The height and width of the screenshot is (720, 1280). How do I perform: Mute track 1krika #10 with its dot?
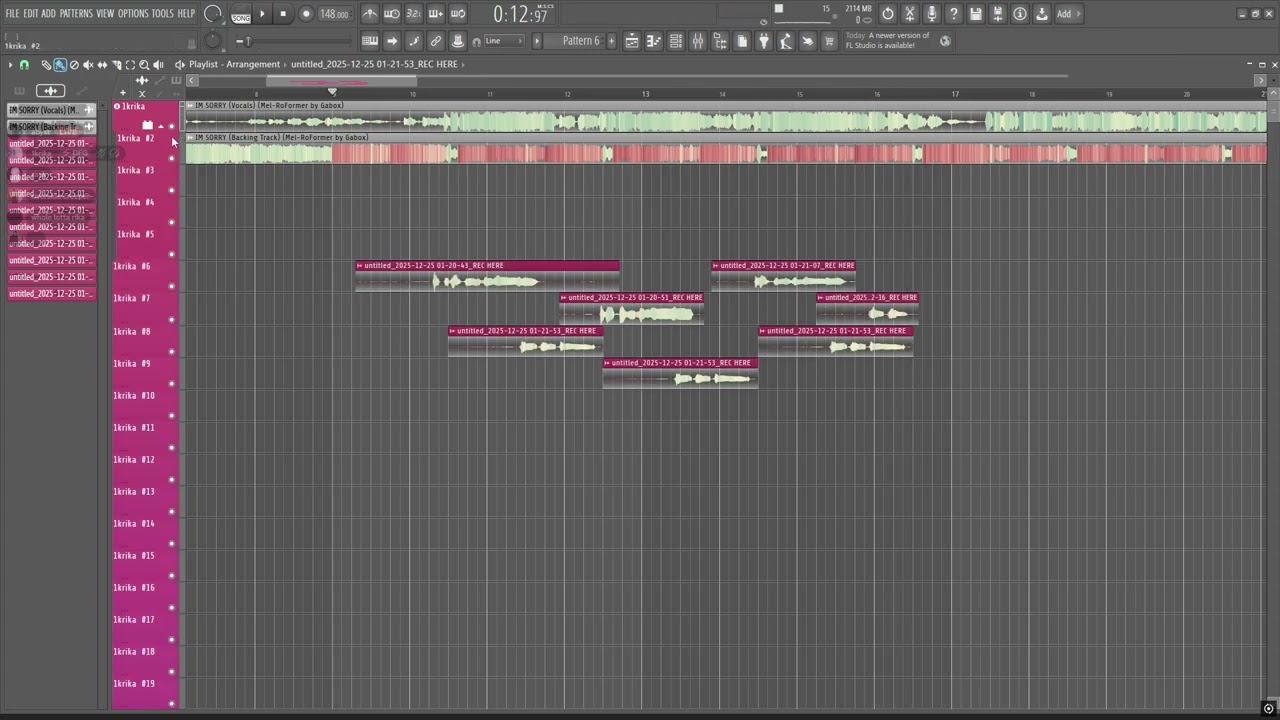tap(171, 416)
